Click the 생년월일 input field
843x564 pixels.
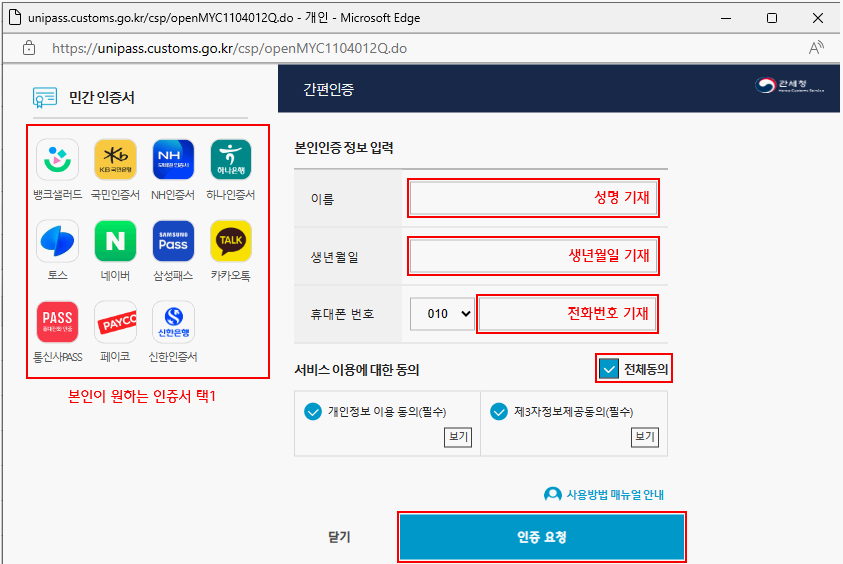[533, 256]
